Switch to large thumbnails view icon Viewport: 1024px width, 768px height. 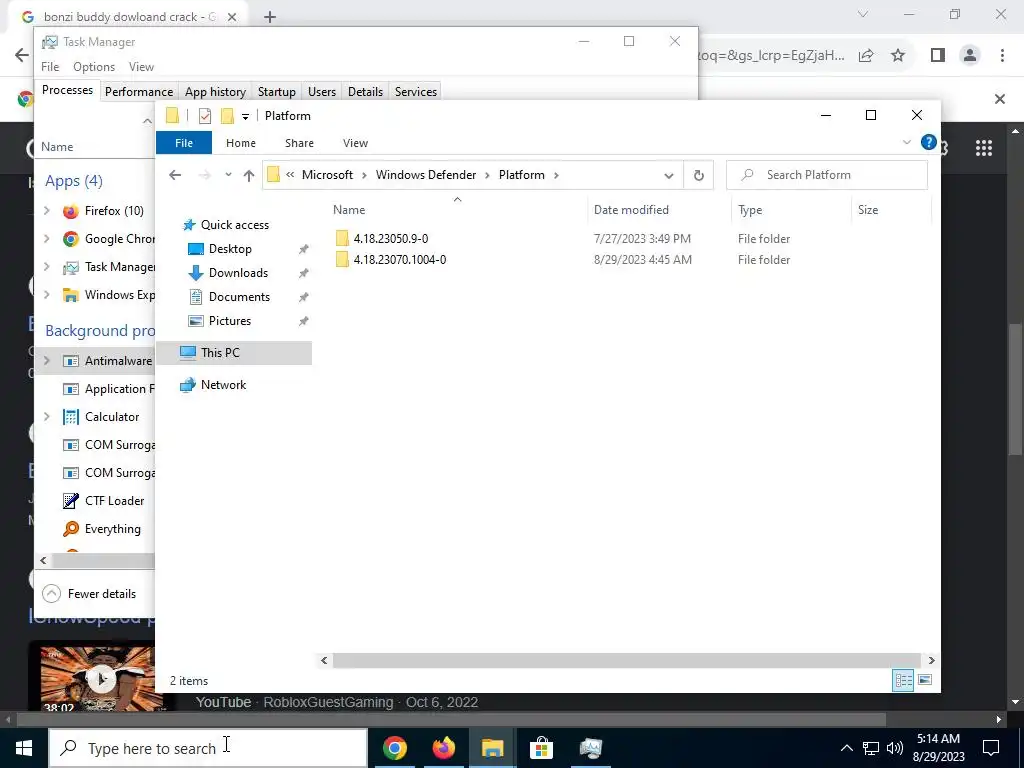(x=925, y=680)
